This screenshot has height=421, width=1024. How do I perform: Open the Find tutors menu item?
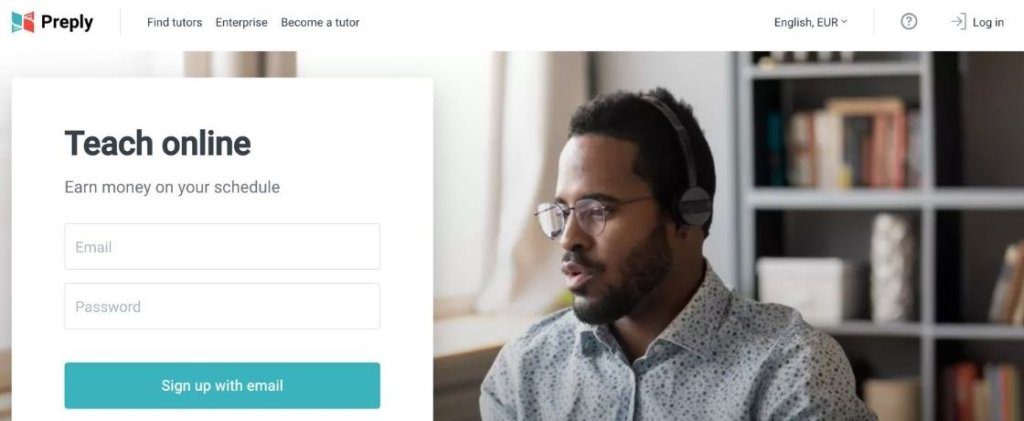[174, 22]
